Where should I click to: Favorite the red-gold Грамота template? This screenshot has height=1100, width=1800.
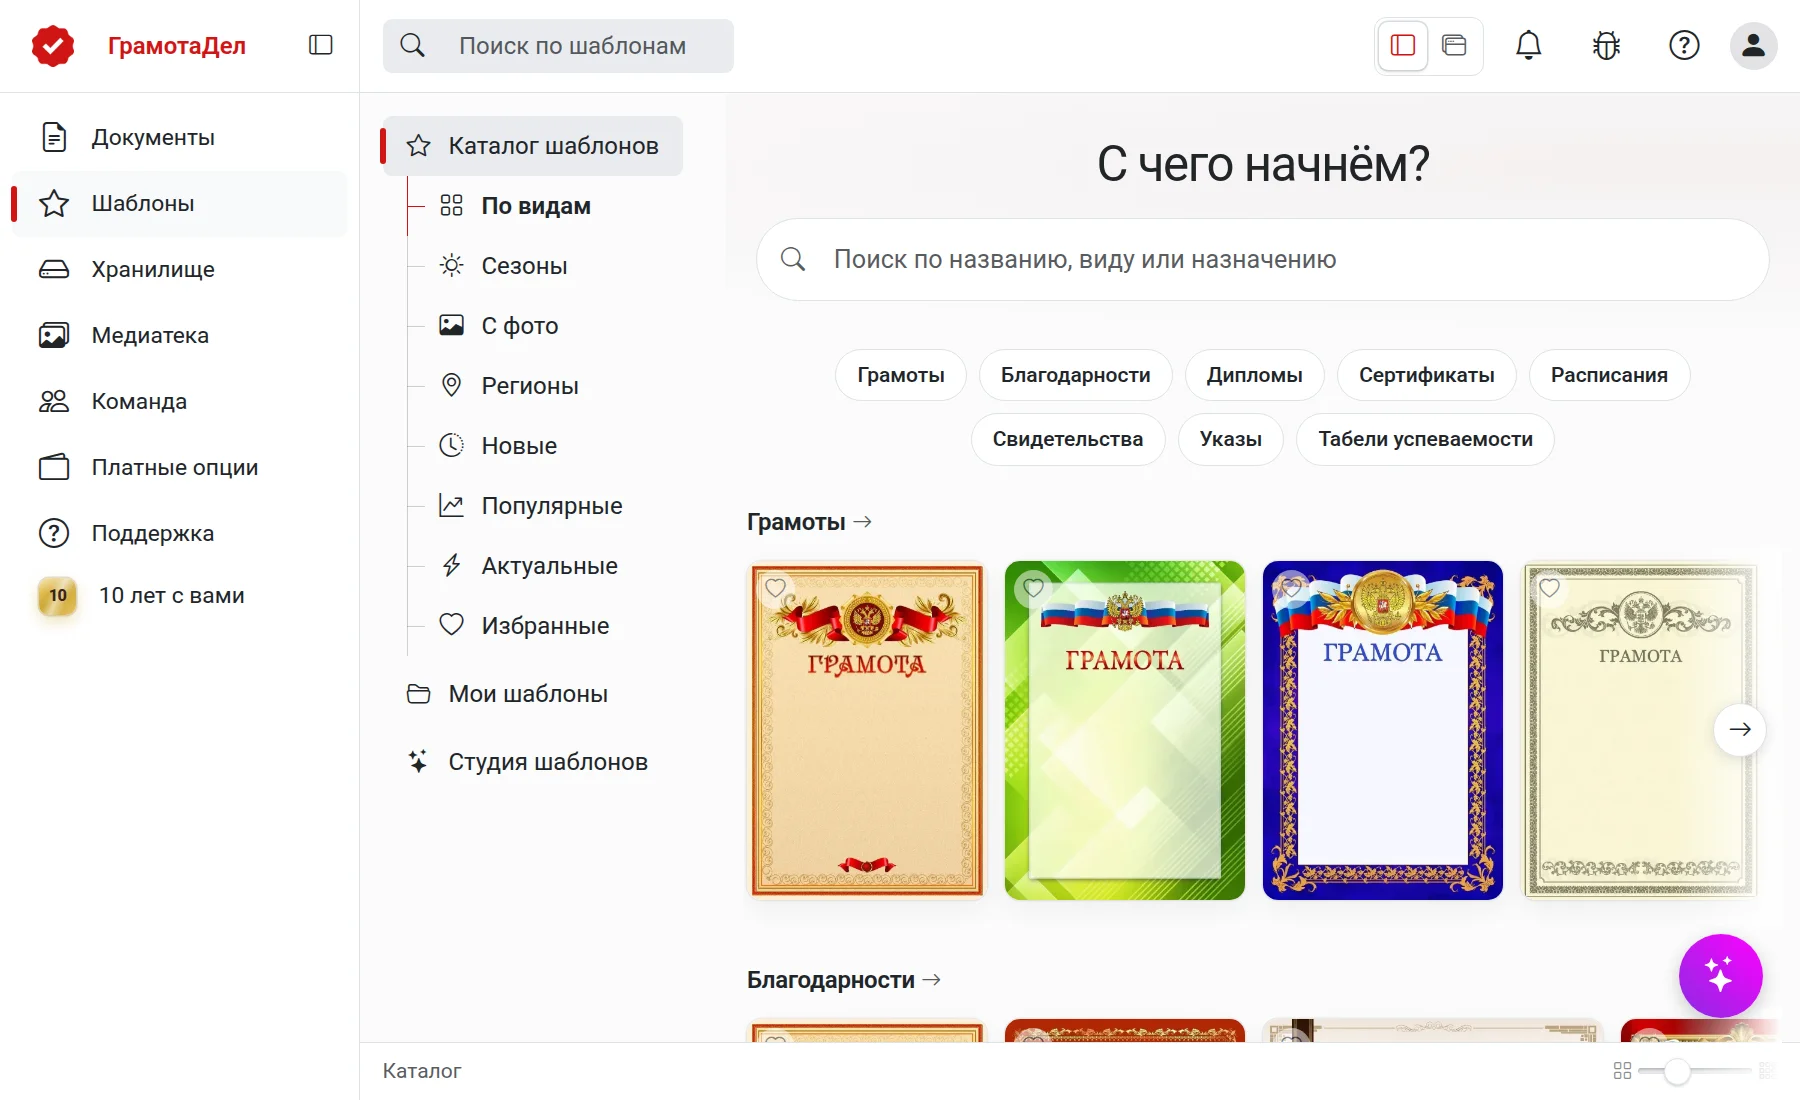(776, 588)
